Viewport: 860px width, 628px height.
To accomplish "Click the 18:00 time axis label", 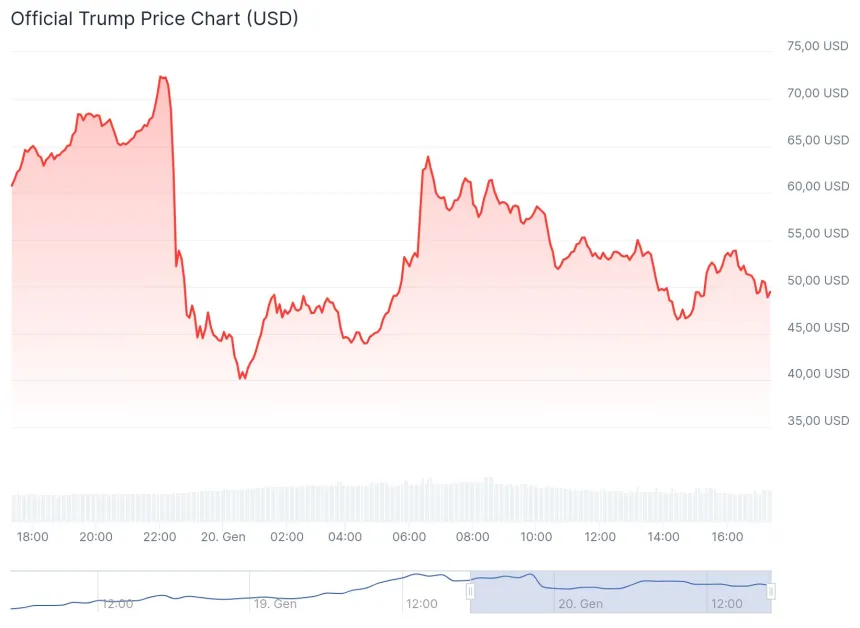I will (33, 537).
